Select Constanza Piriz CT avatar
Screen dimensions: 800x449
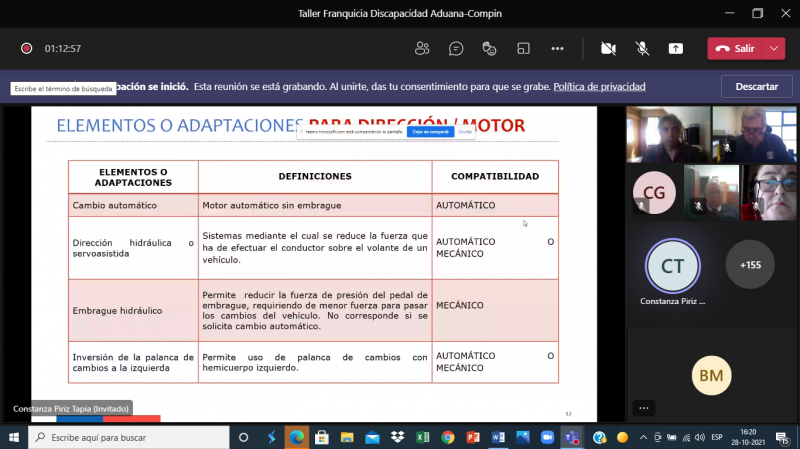672,266
